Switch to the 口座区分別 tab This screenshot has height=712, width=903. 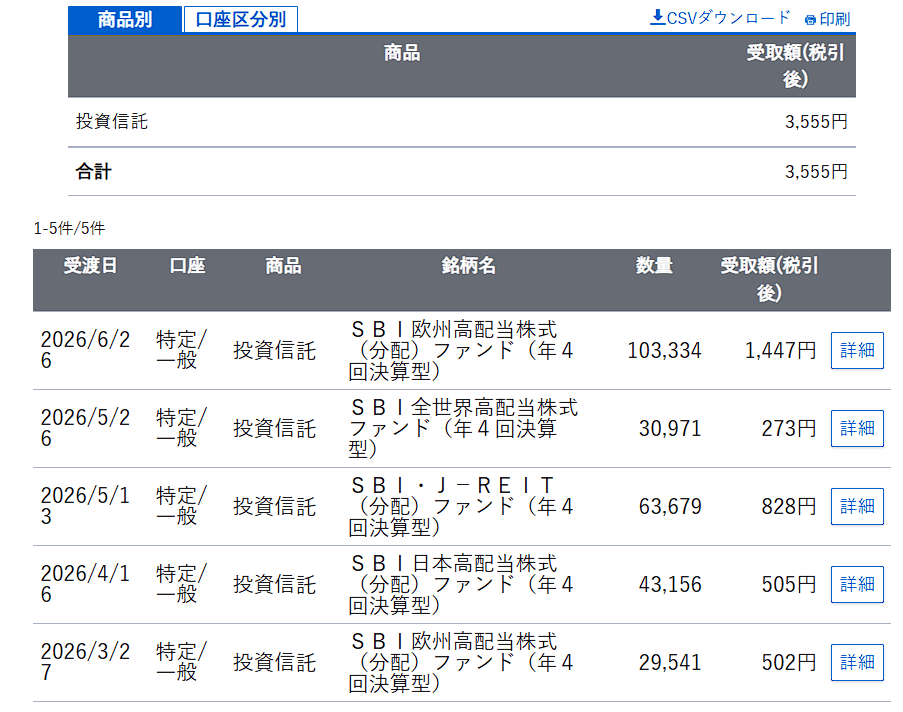coord(241,20)
